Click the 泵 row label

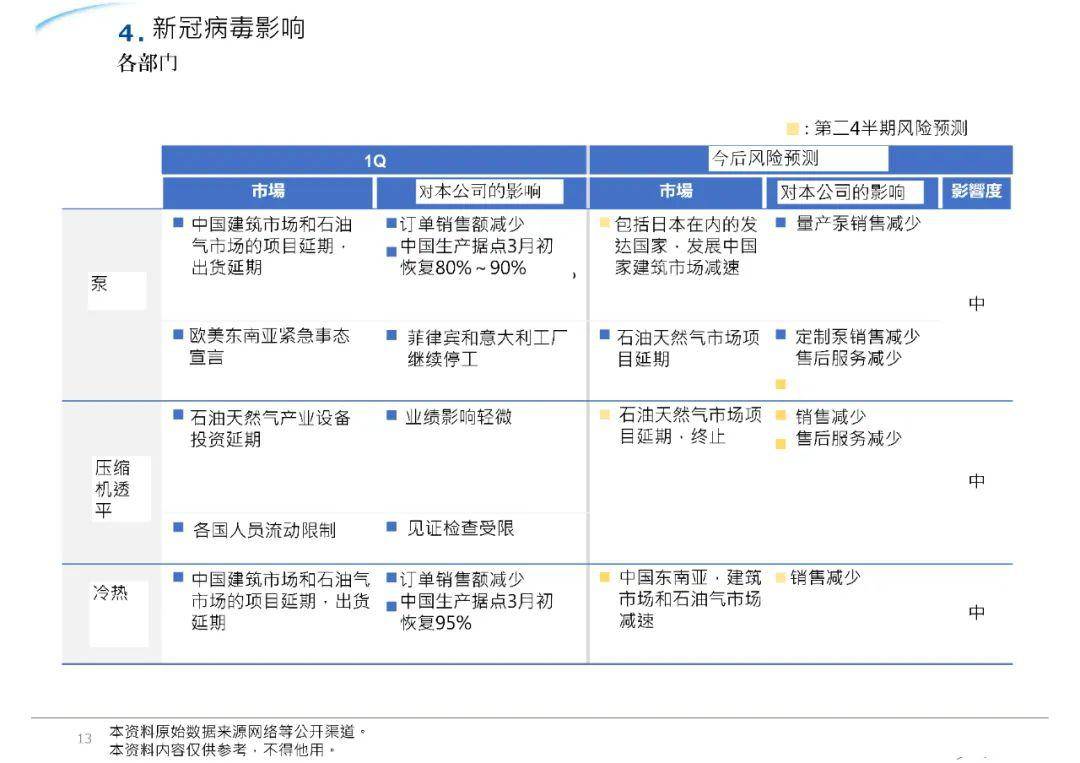pyautogui.click(x=116, y=290)
